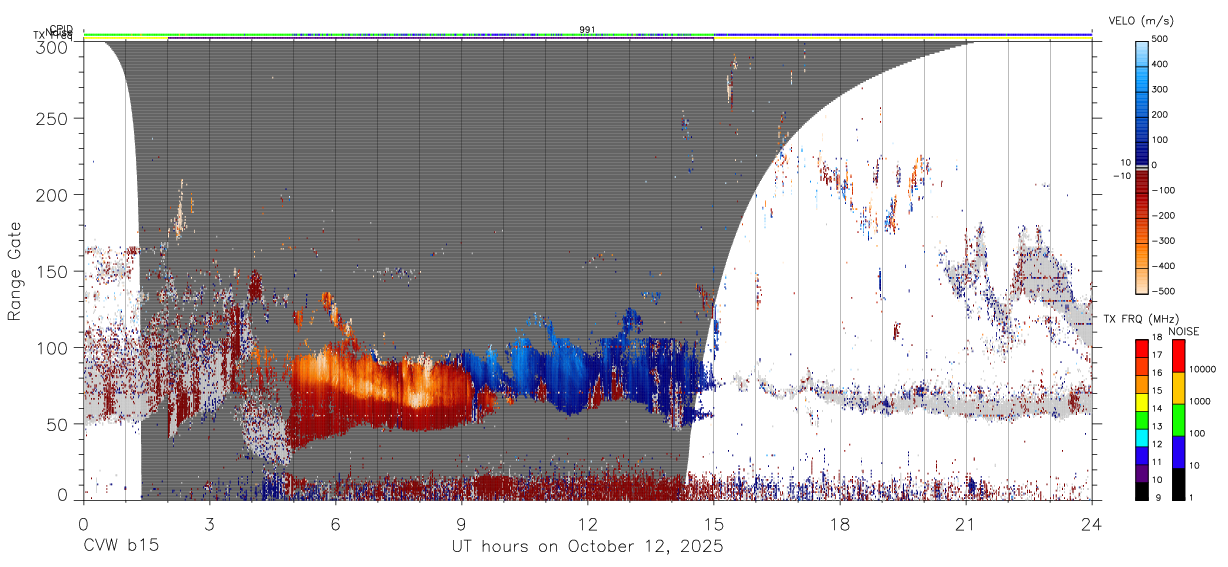This screenshot has width=1228, height=567.
Task: Click the 16 label on TX FRQ legend
Action: (x=1158, y=374)
